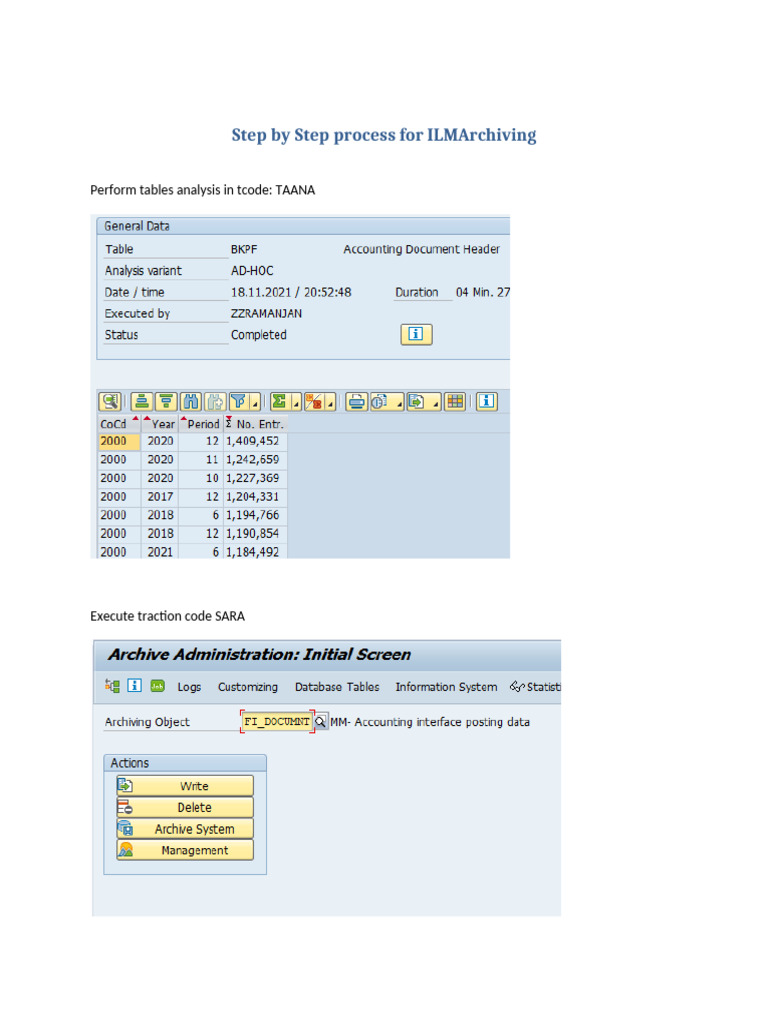
Task: Click the date/time 18.11.2021 / 20:52:48
Action: [291, 292]
